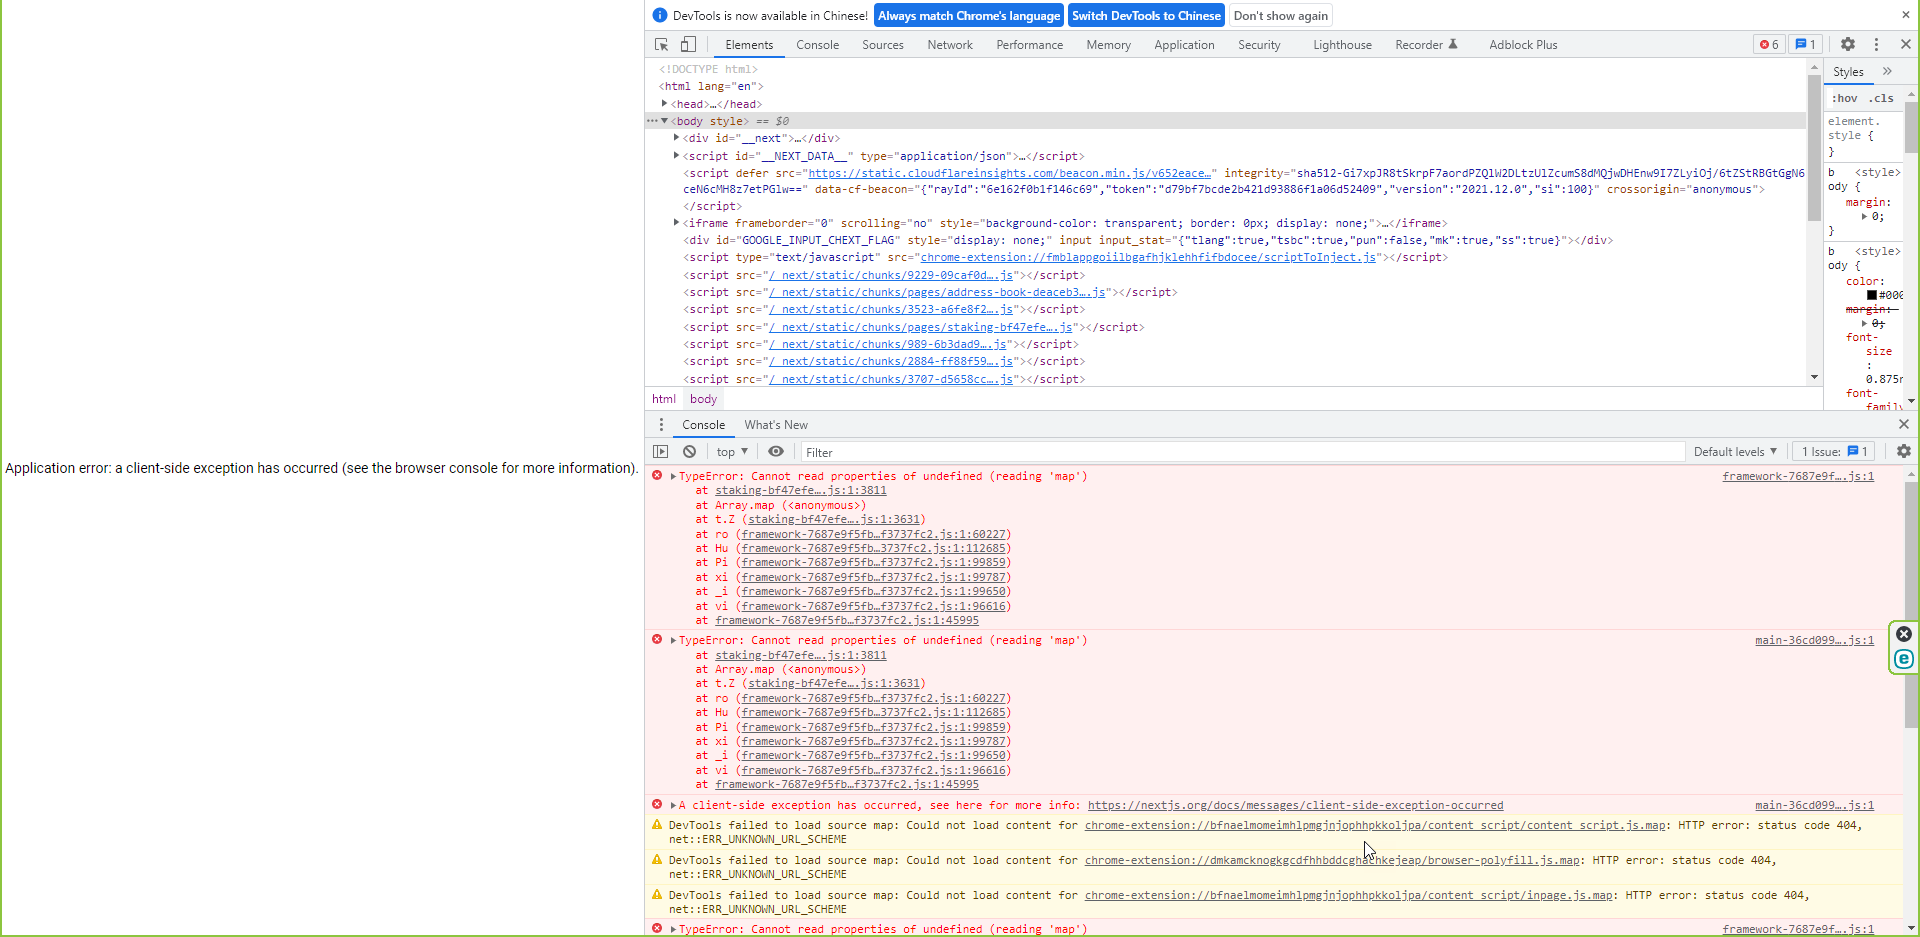Click the blue 1 issue badge in toolbar

click(x=1805, y=45)
